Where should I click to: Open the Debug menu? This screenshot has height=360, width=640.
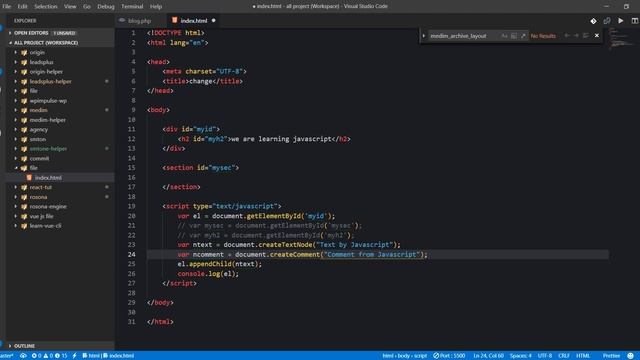(x=106, y=7)
